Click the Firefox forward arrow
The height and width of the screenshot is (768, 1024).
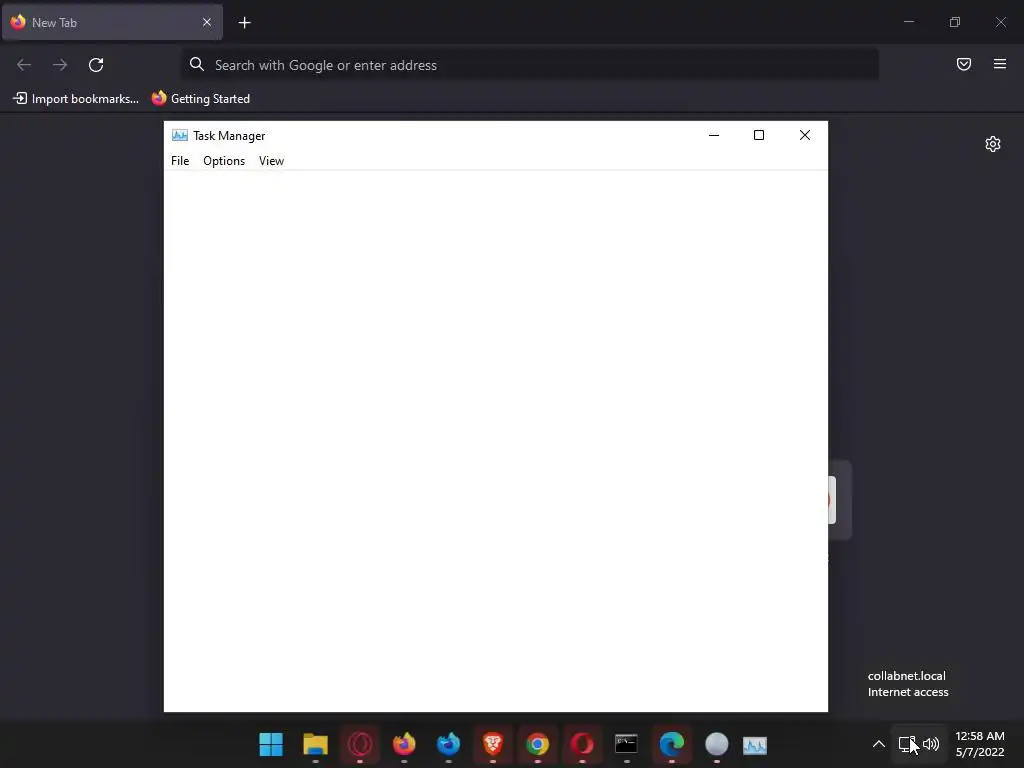point(60,65)
